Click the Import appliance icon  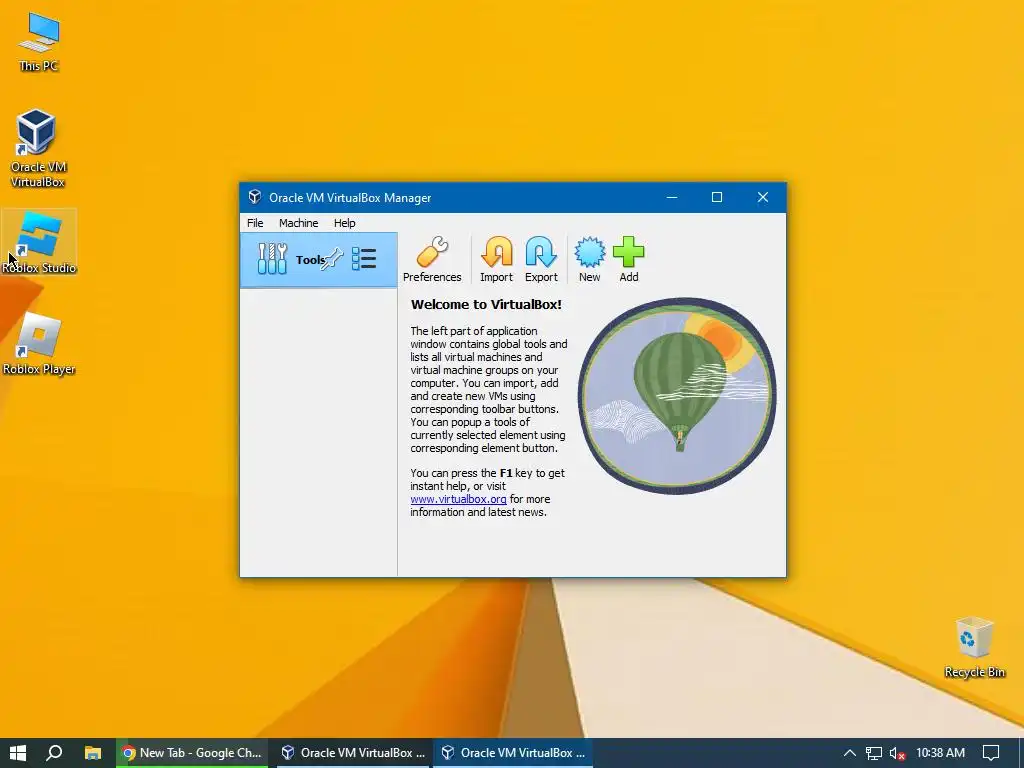pyautogui.click(x=496, y=259)
